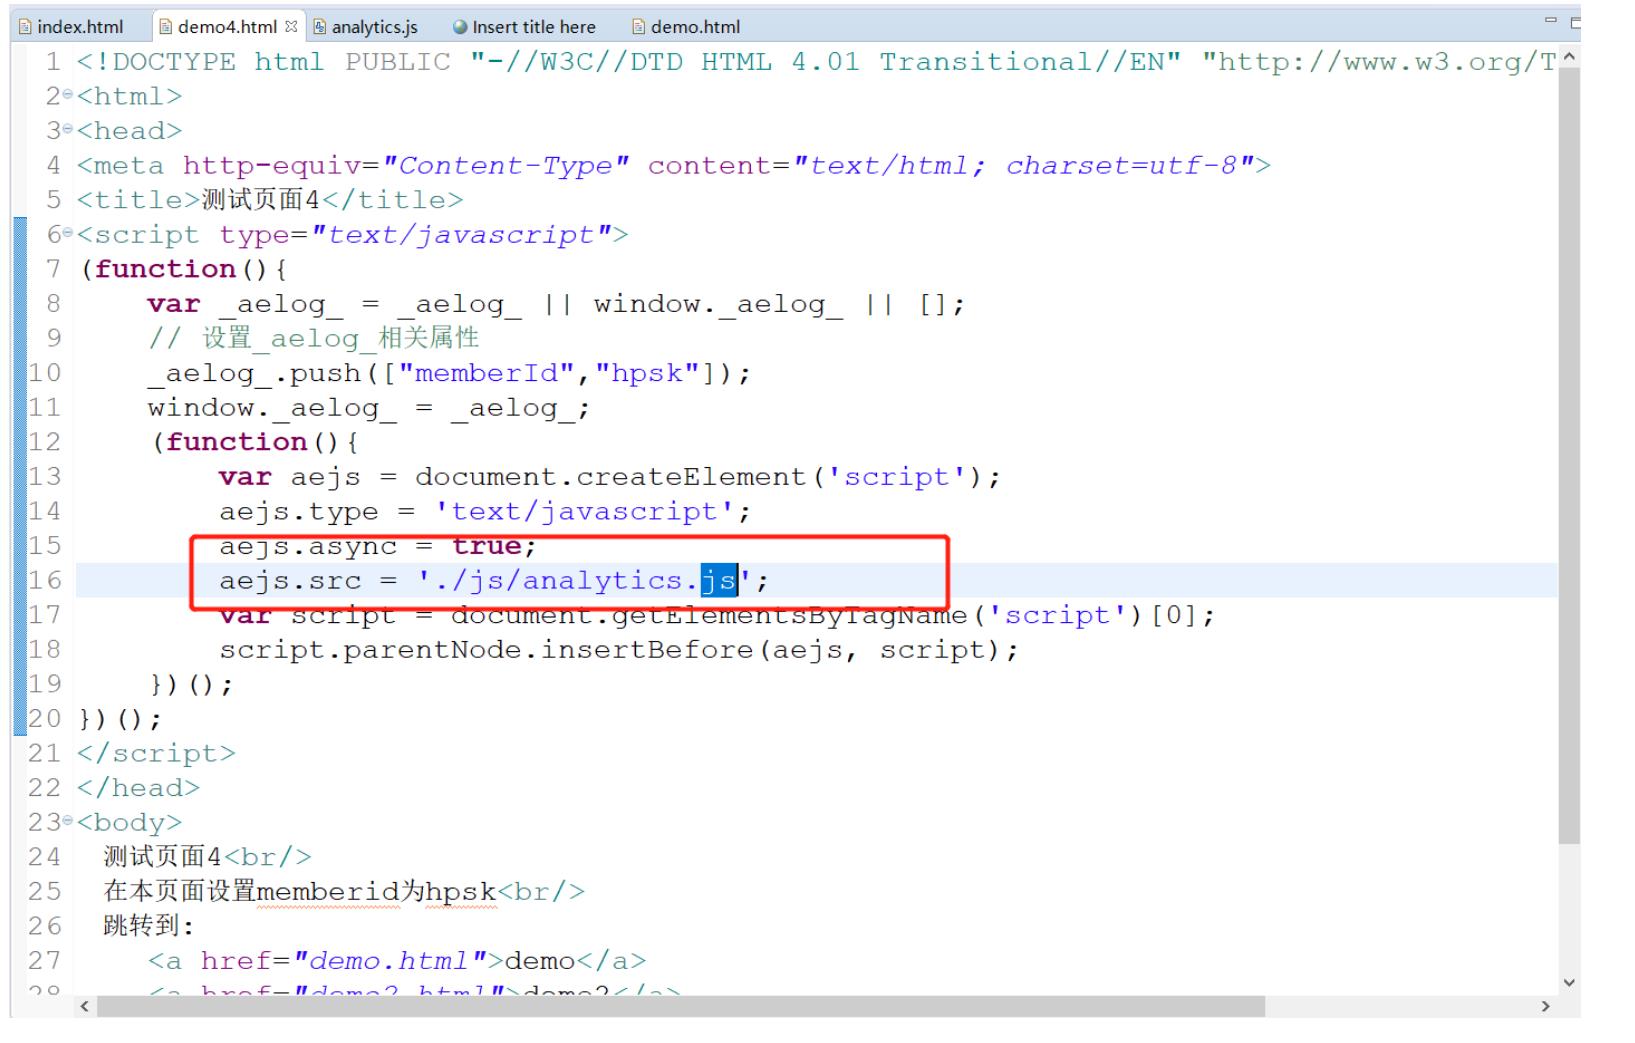Open the demo.html editor tab
Screen dimensions: 1635x1043
(686, 27)
